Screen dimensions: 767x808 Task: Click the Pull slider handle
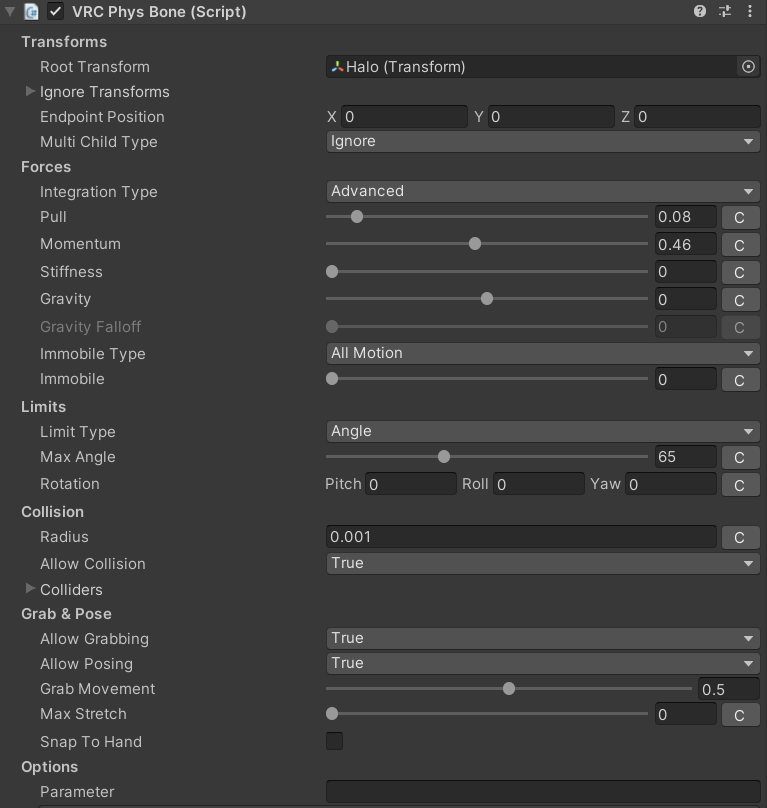pos(357,216)
